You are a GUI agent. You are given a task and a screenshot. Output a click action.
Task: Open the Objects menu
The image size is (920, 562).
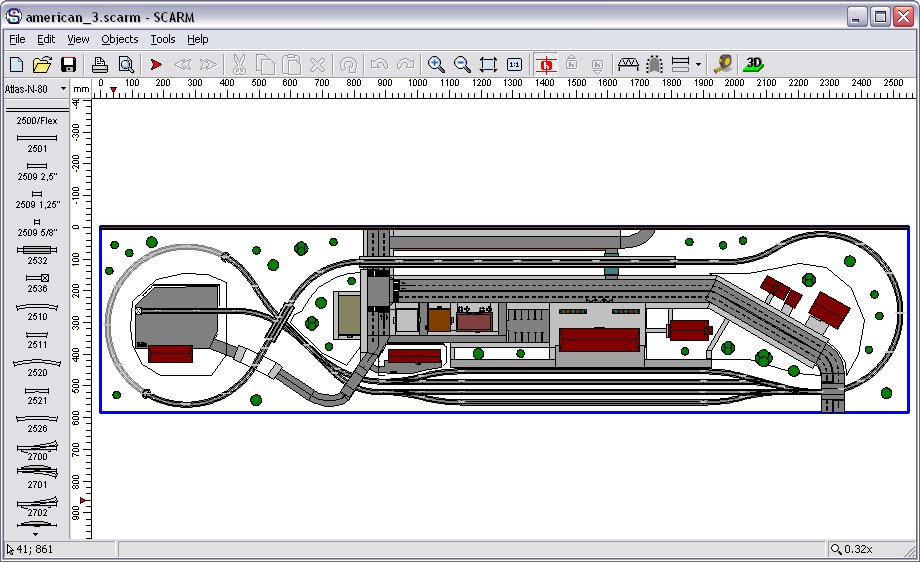[x=120, y=39]
